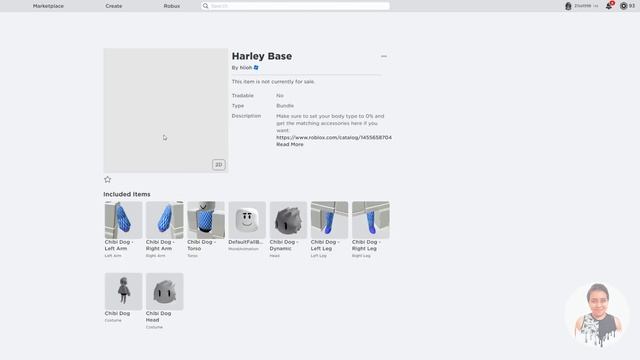
Task: Open the three-dot options menu
Action: click(384, 56)
